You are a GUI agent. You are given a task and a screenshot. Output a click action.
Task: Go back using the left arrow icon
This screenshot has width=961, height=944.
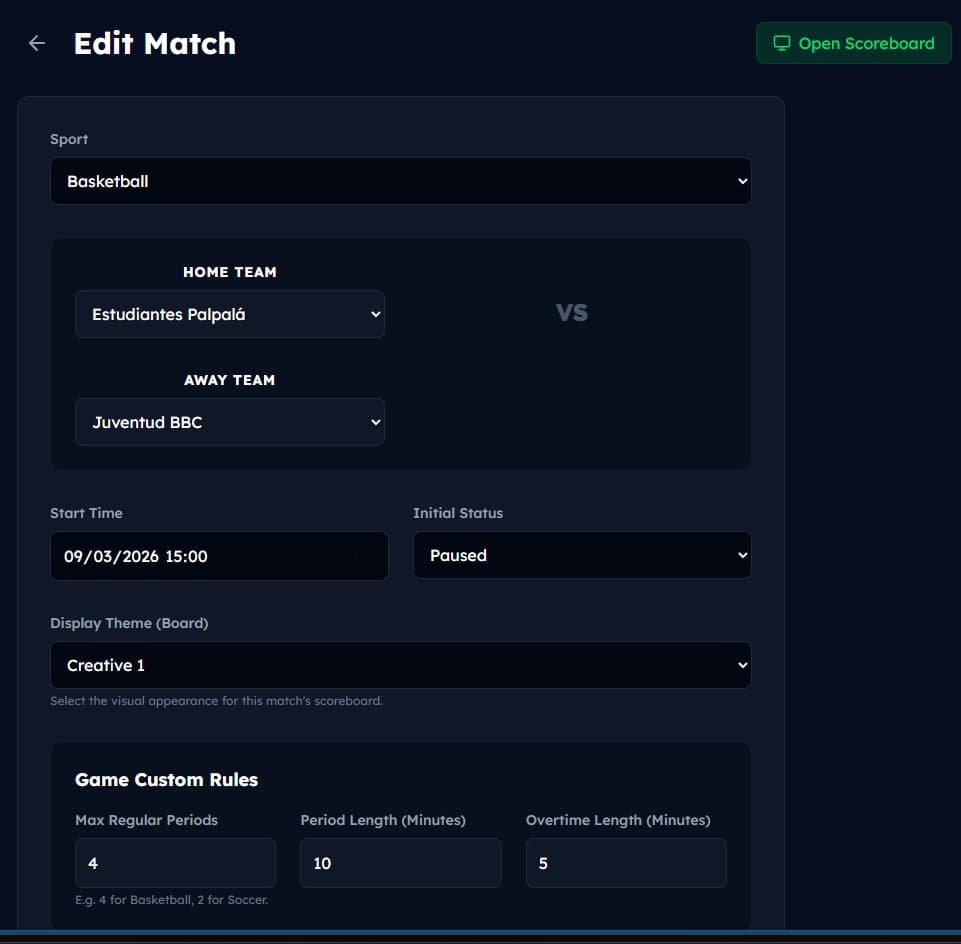pyautogui.click(x=37, y=43)
